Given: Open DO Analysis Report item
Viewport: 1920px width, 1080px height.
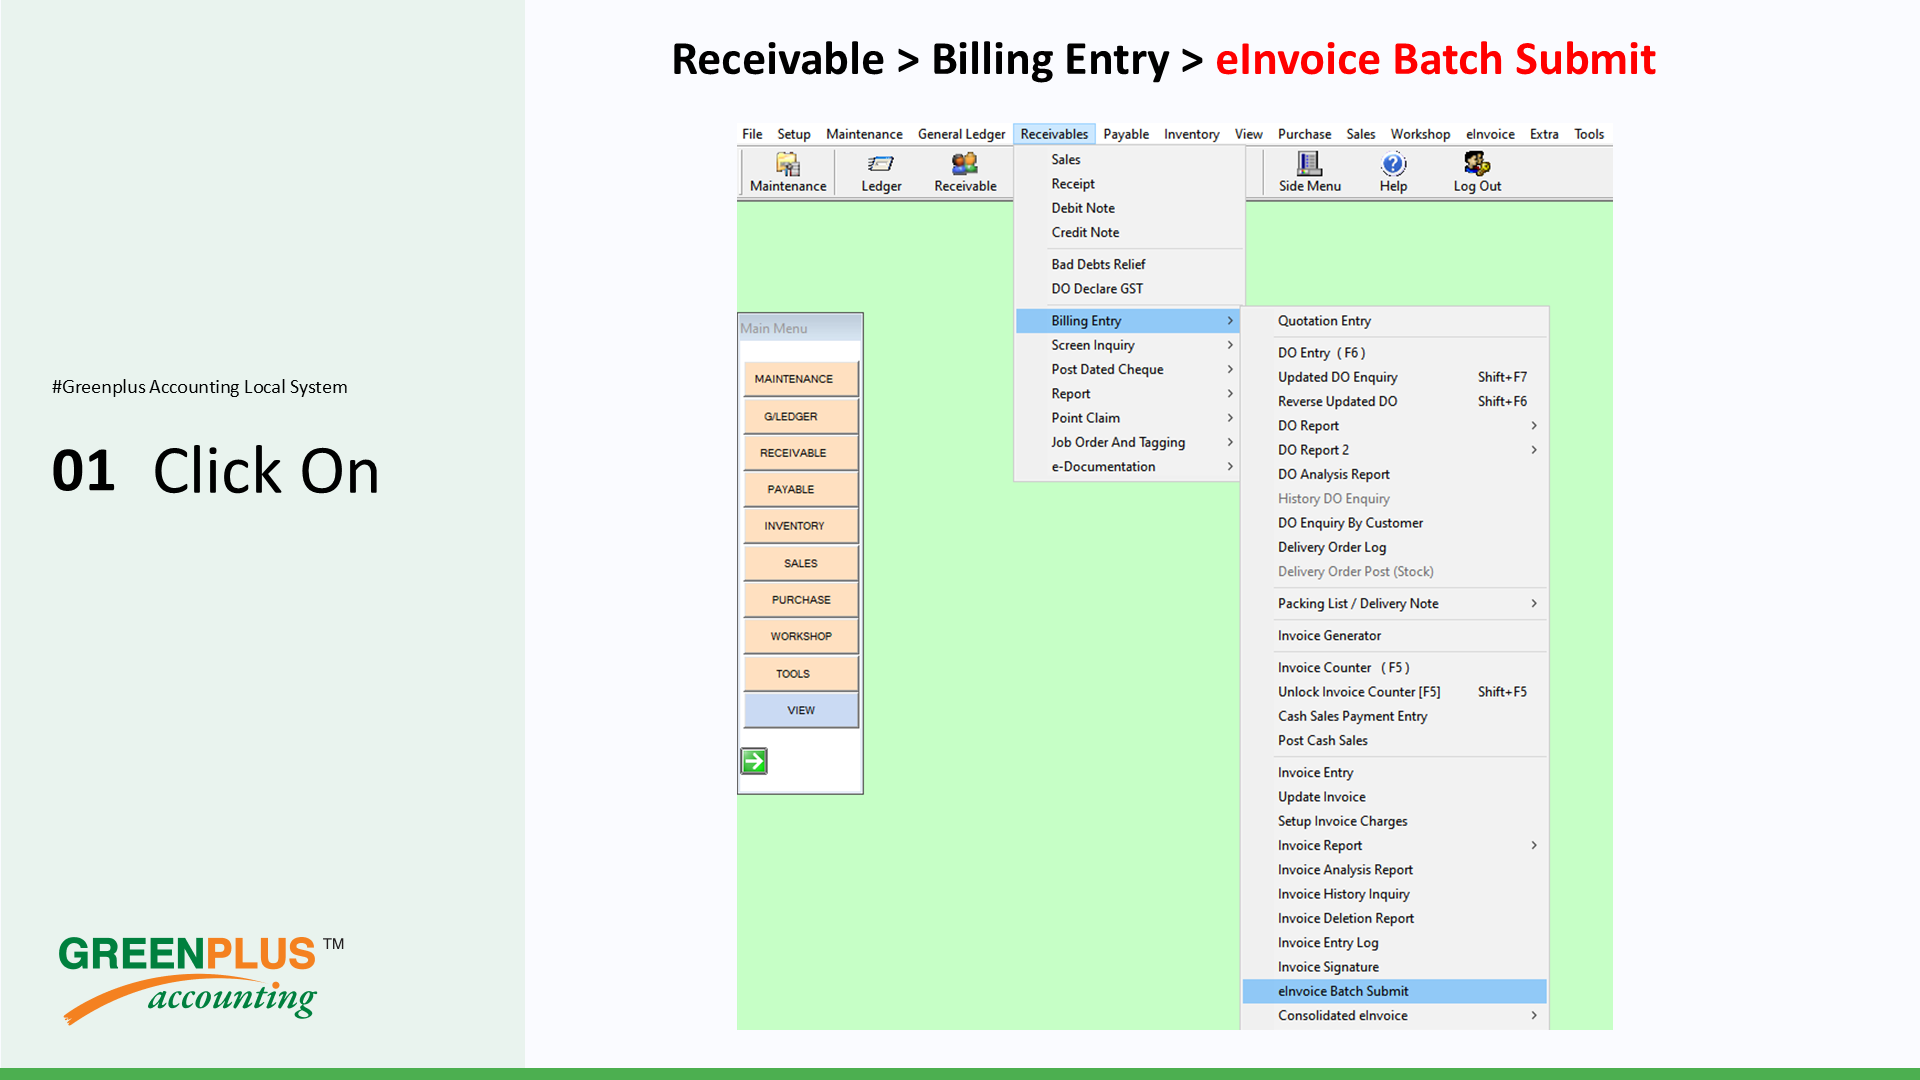Looking at the screenshot, I should coord(1394,474).
